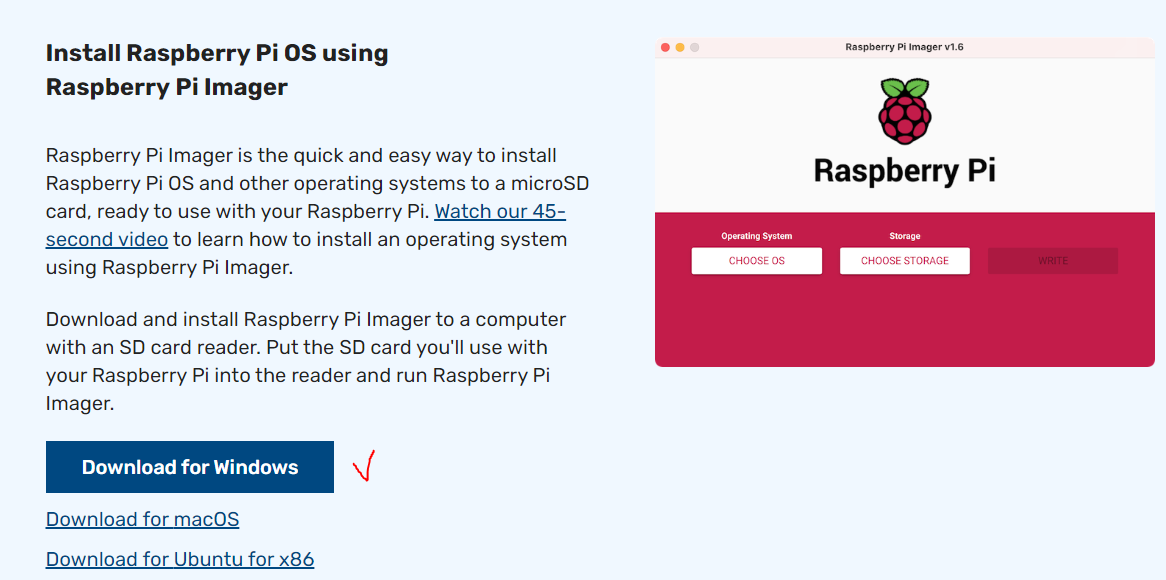Viewport: 1166px width, 580px height.
Task: Open the Download for Ubuntu for x86 link
Action: coord(180,559)
